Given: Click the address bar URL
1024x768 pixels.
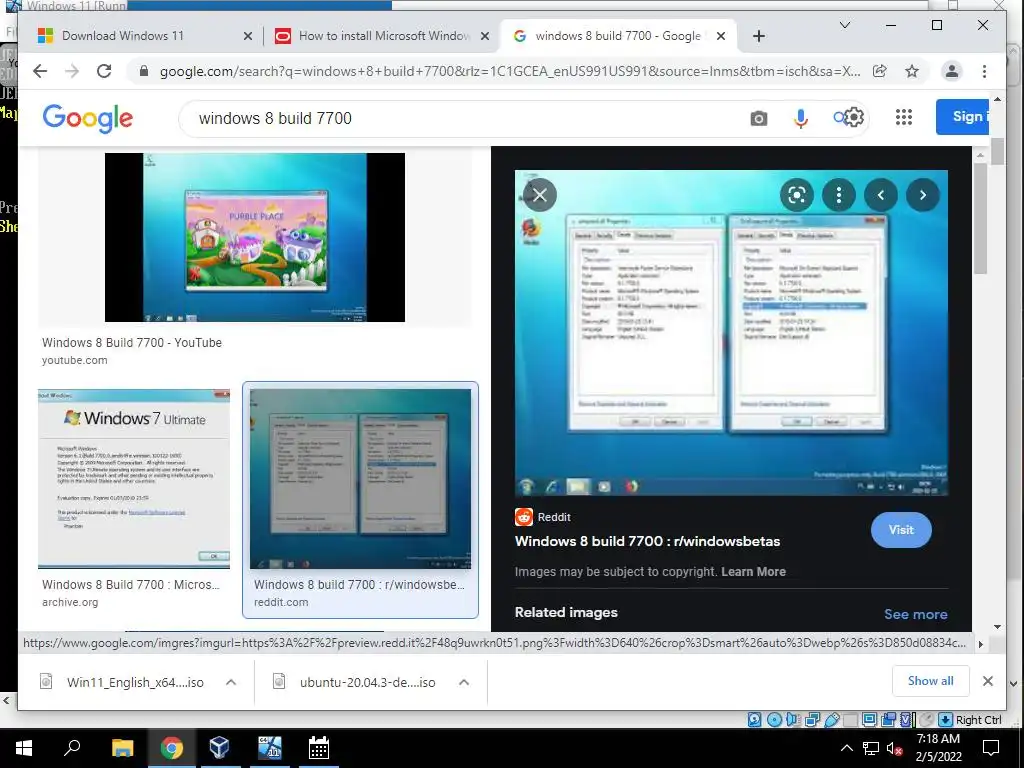Looking at the screenshot, I should (509, 71).
